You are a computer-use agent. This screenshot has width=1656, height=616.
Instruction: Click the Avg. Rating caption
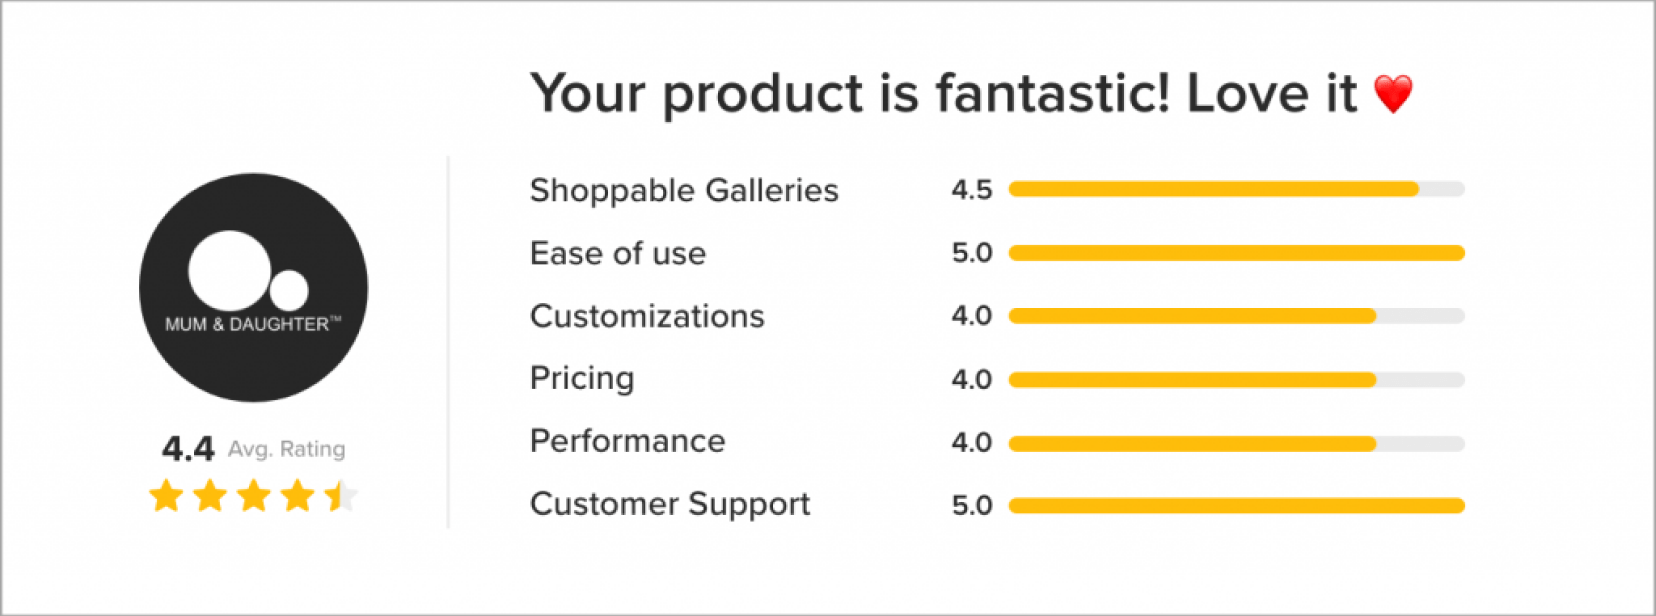(287, 449)
